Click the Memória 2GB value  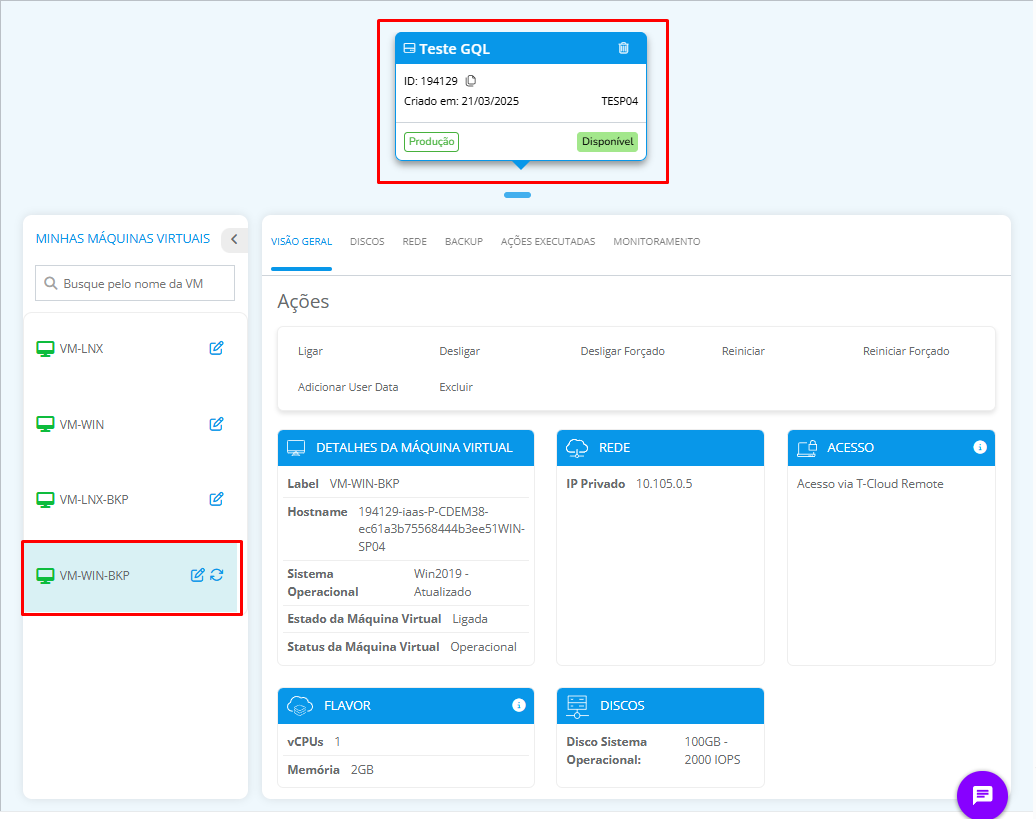362,770
